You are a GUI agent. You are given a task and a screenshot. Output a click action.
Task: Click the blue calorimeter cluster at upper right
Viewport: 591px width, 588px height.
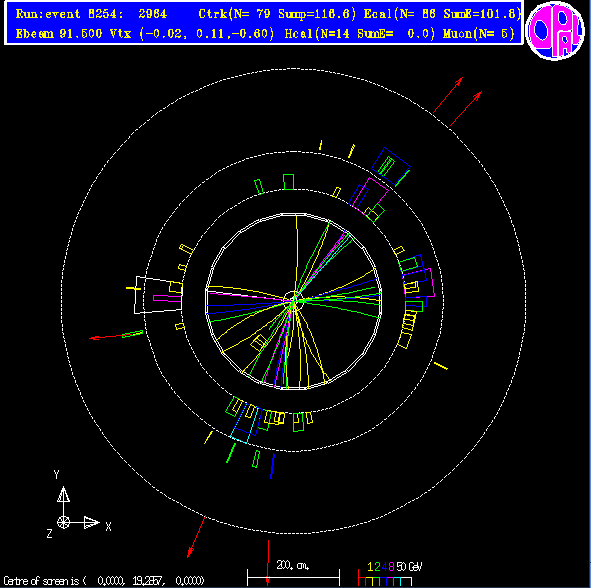click(x=391, y=166)
